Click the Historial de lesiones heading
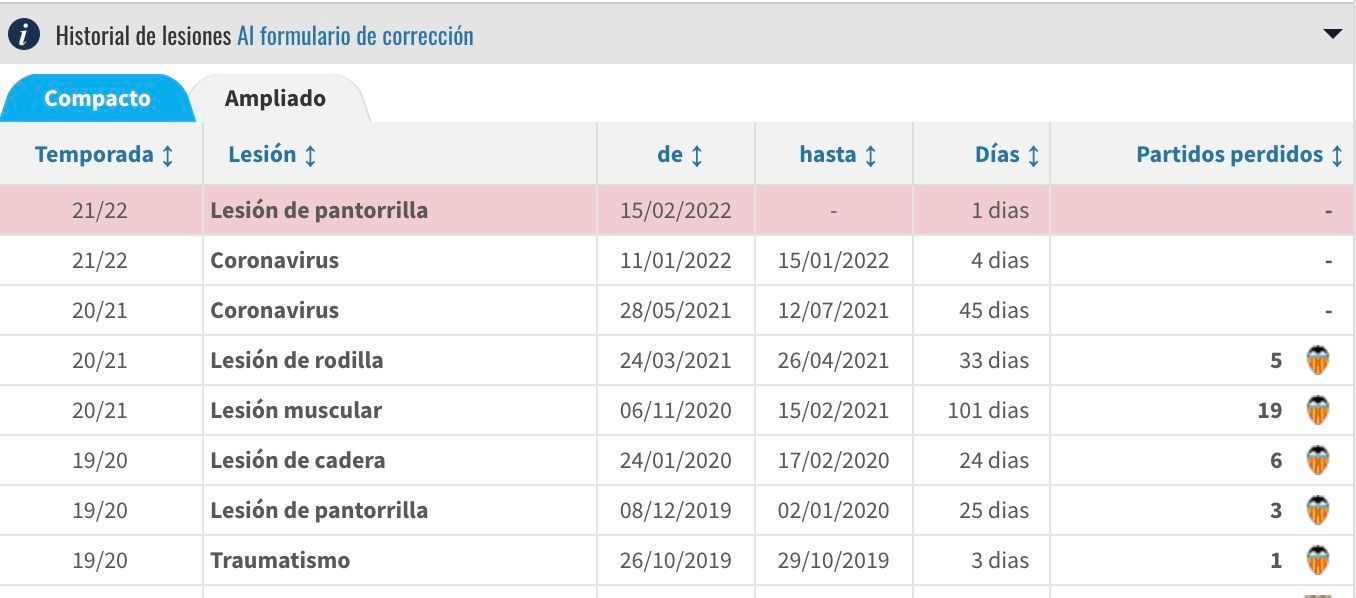This screenshot has height=598, width=1356. click(139, 34)
